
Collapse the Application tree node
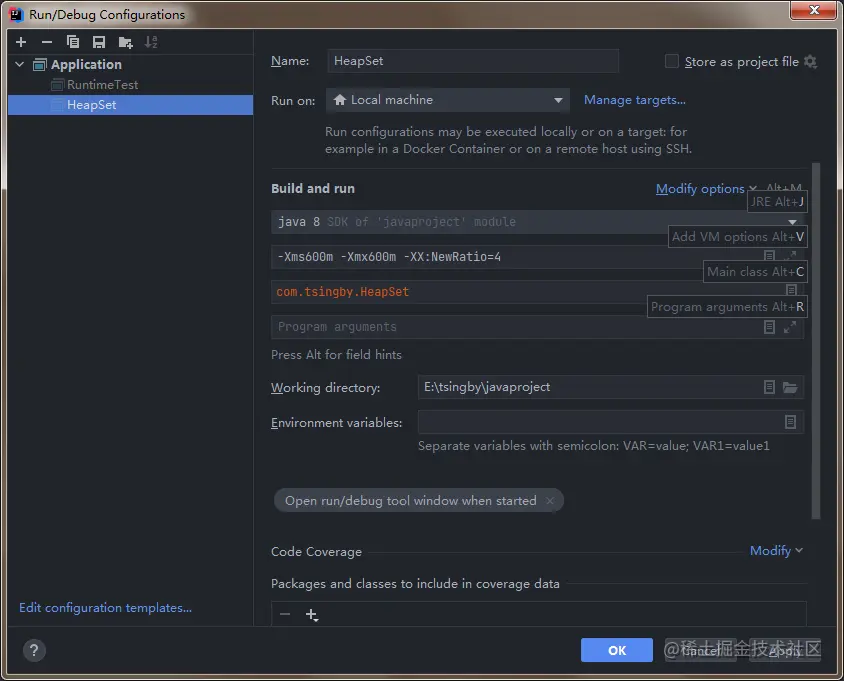pos(20,64)
